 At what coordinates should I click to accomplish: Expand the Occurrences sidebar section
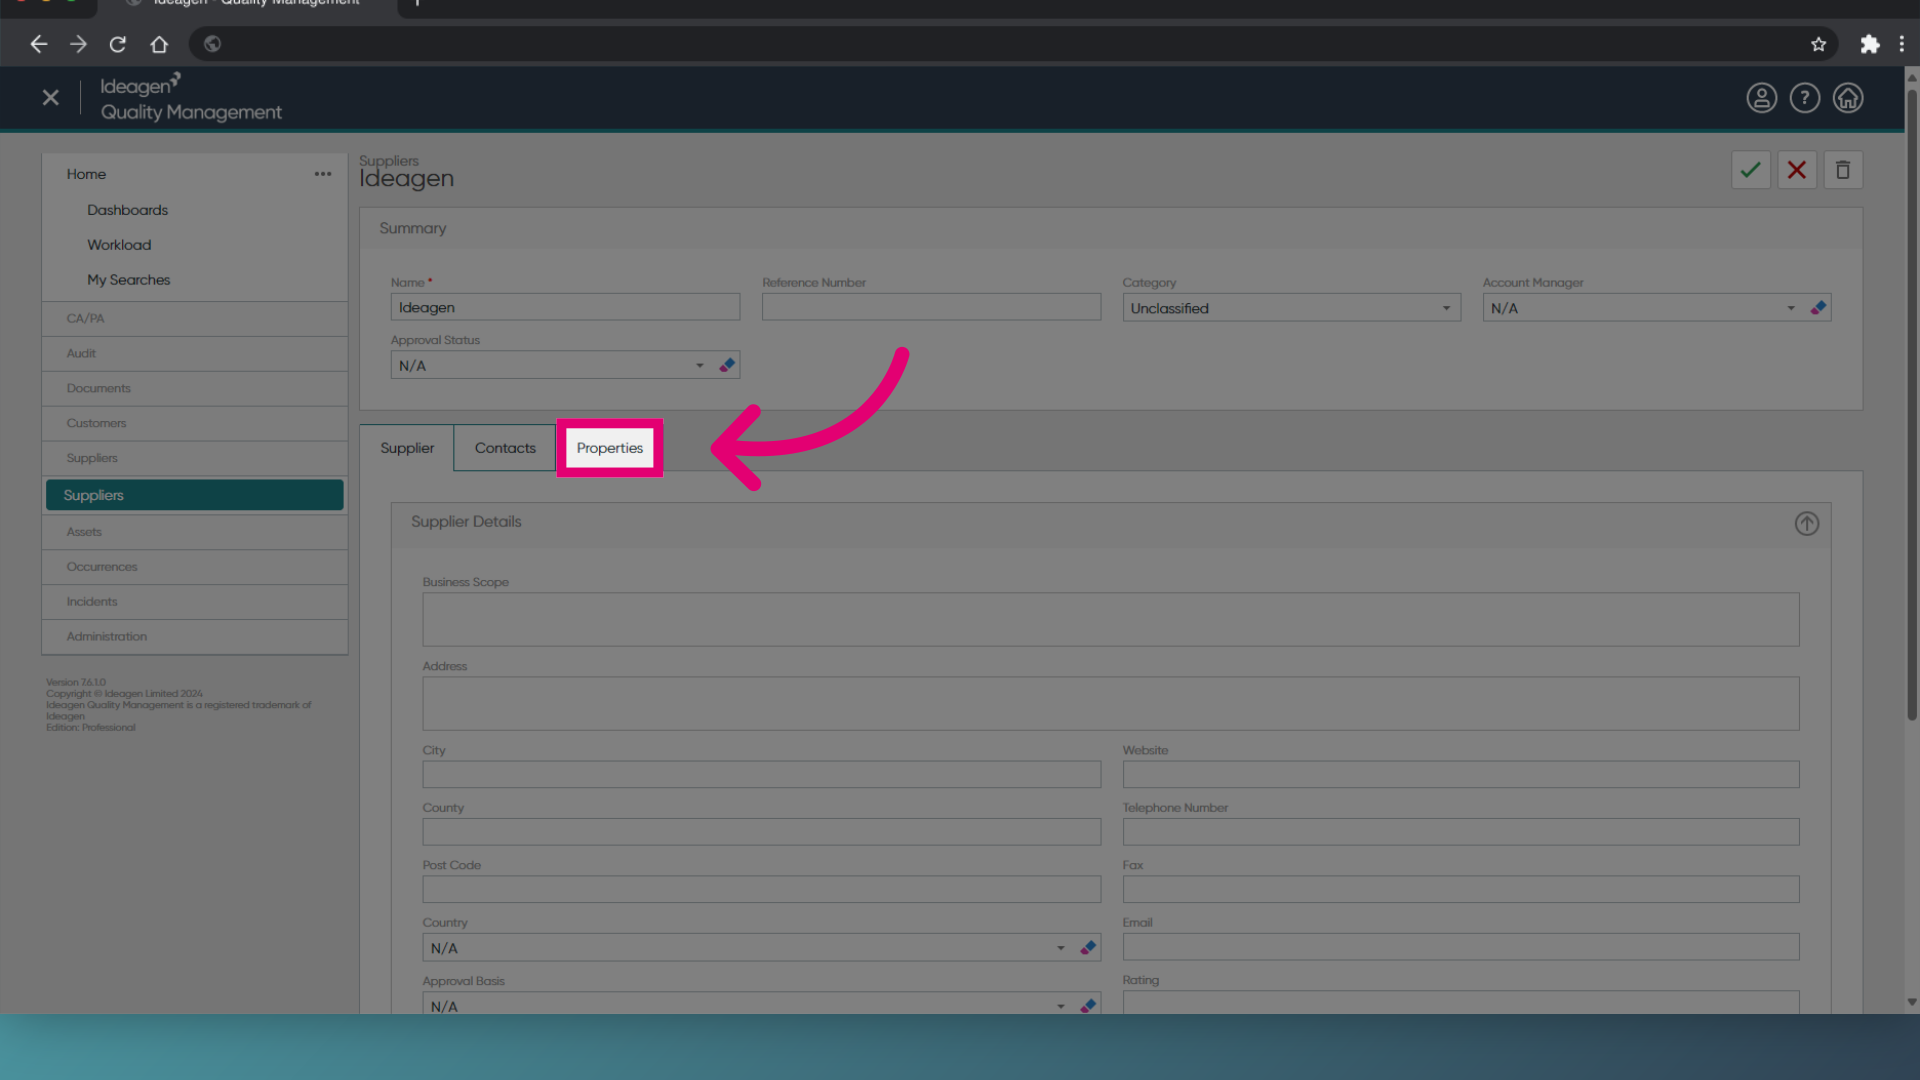click(195, 567)
